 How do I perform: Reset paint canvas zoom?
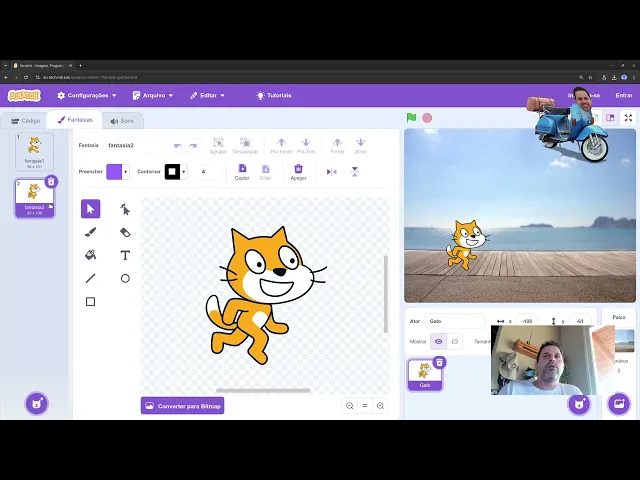365,406
